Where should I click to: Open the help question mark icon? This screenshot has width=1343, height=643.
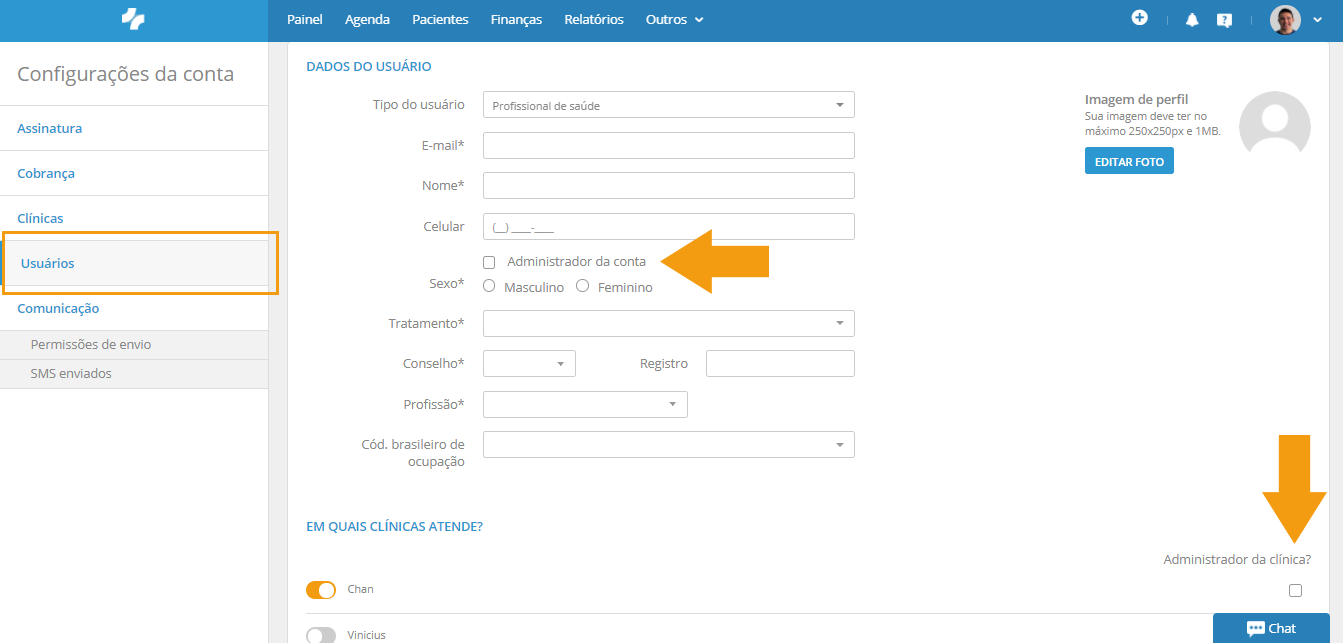click(x=1224, y=20)
